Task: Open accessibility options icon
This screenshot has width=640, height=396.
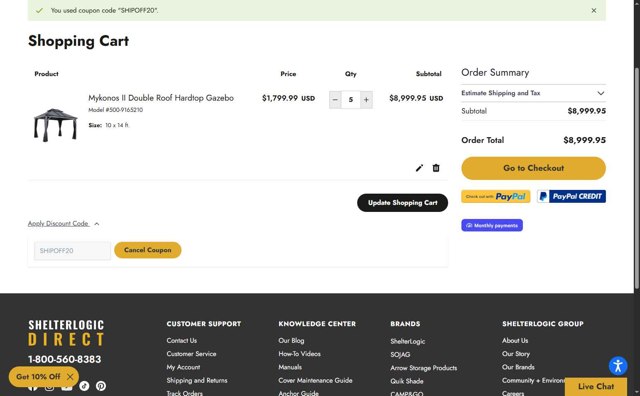Action: click(618, 366)
